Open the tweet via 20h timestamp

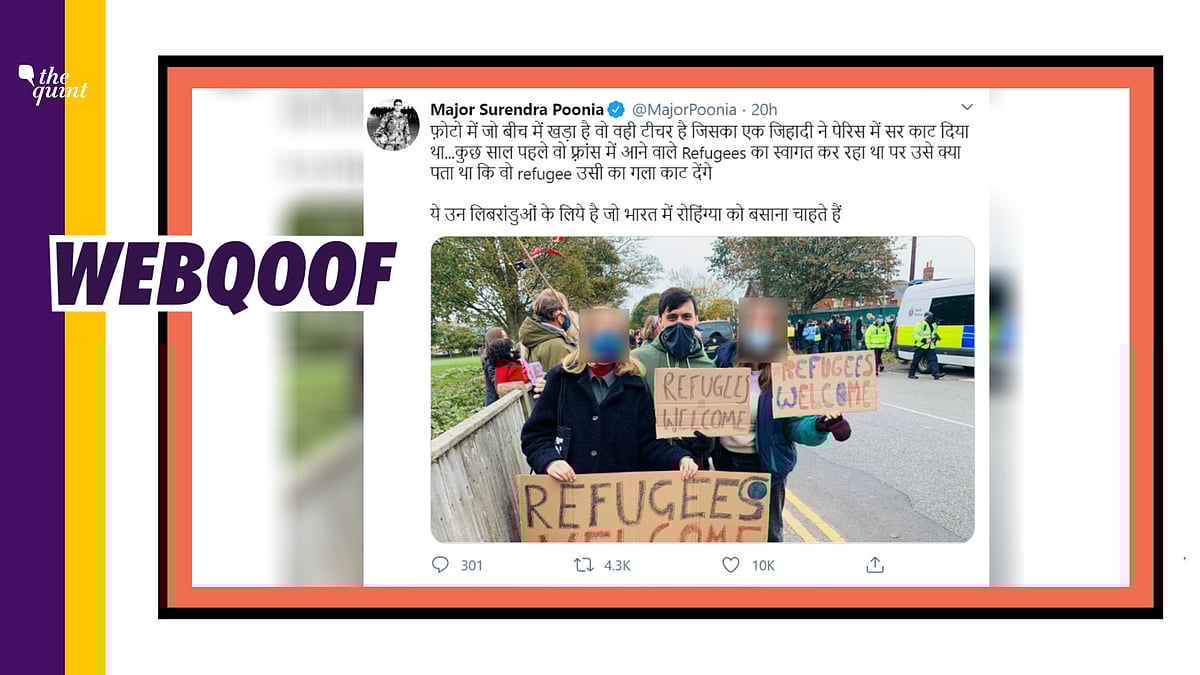(x=765, y=109)
